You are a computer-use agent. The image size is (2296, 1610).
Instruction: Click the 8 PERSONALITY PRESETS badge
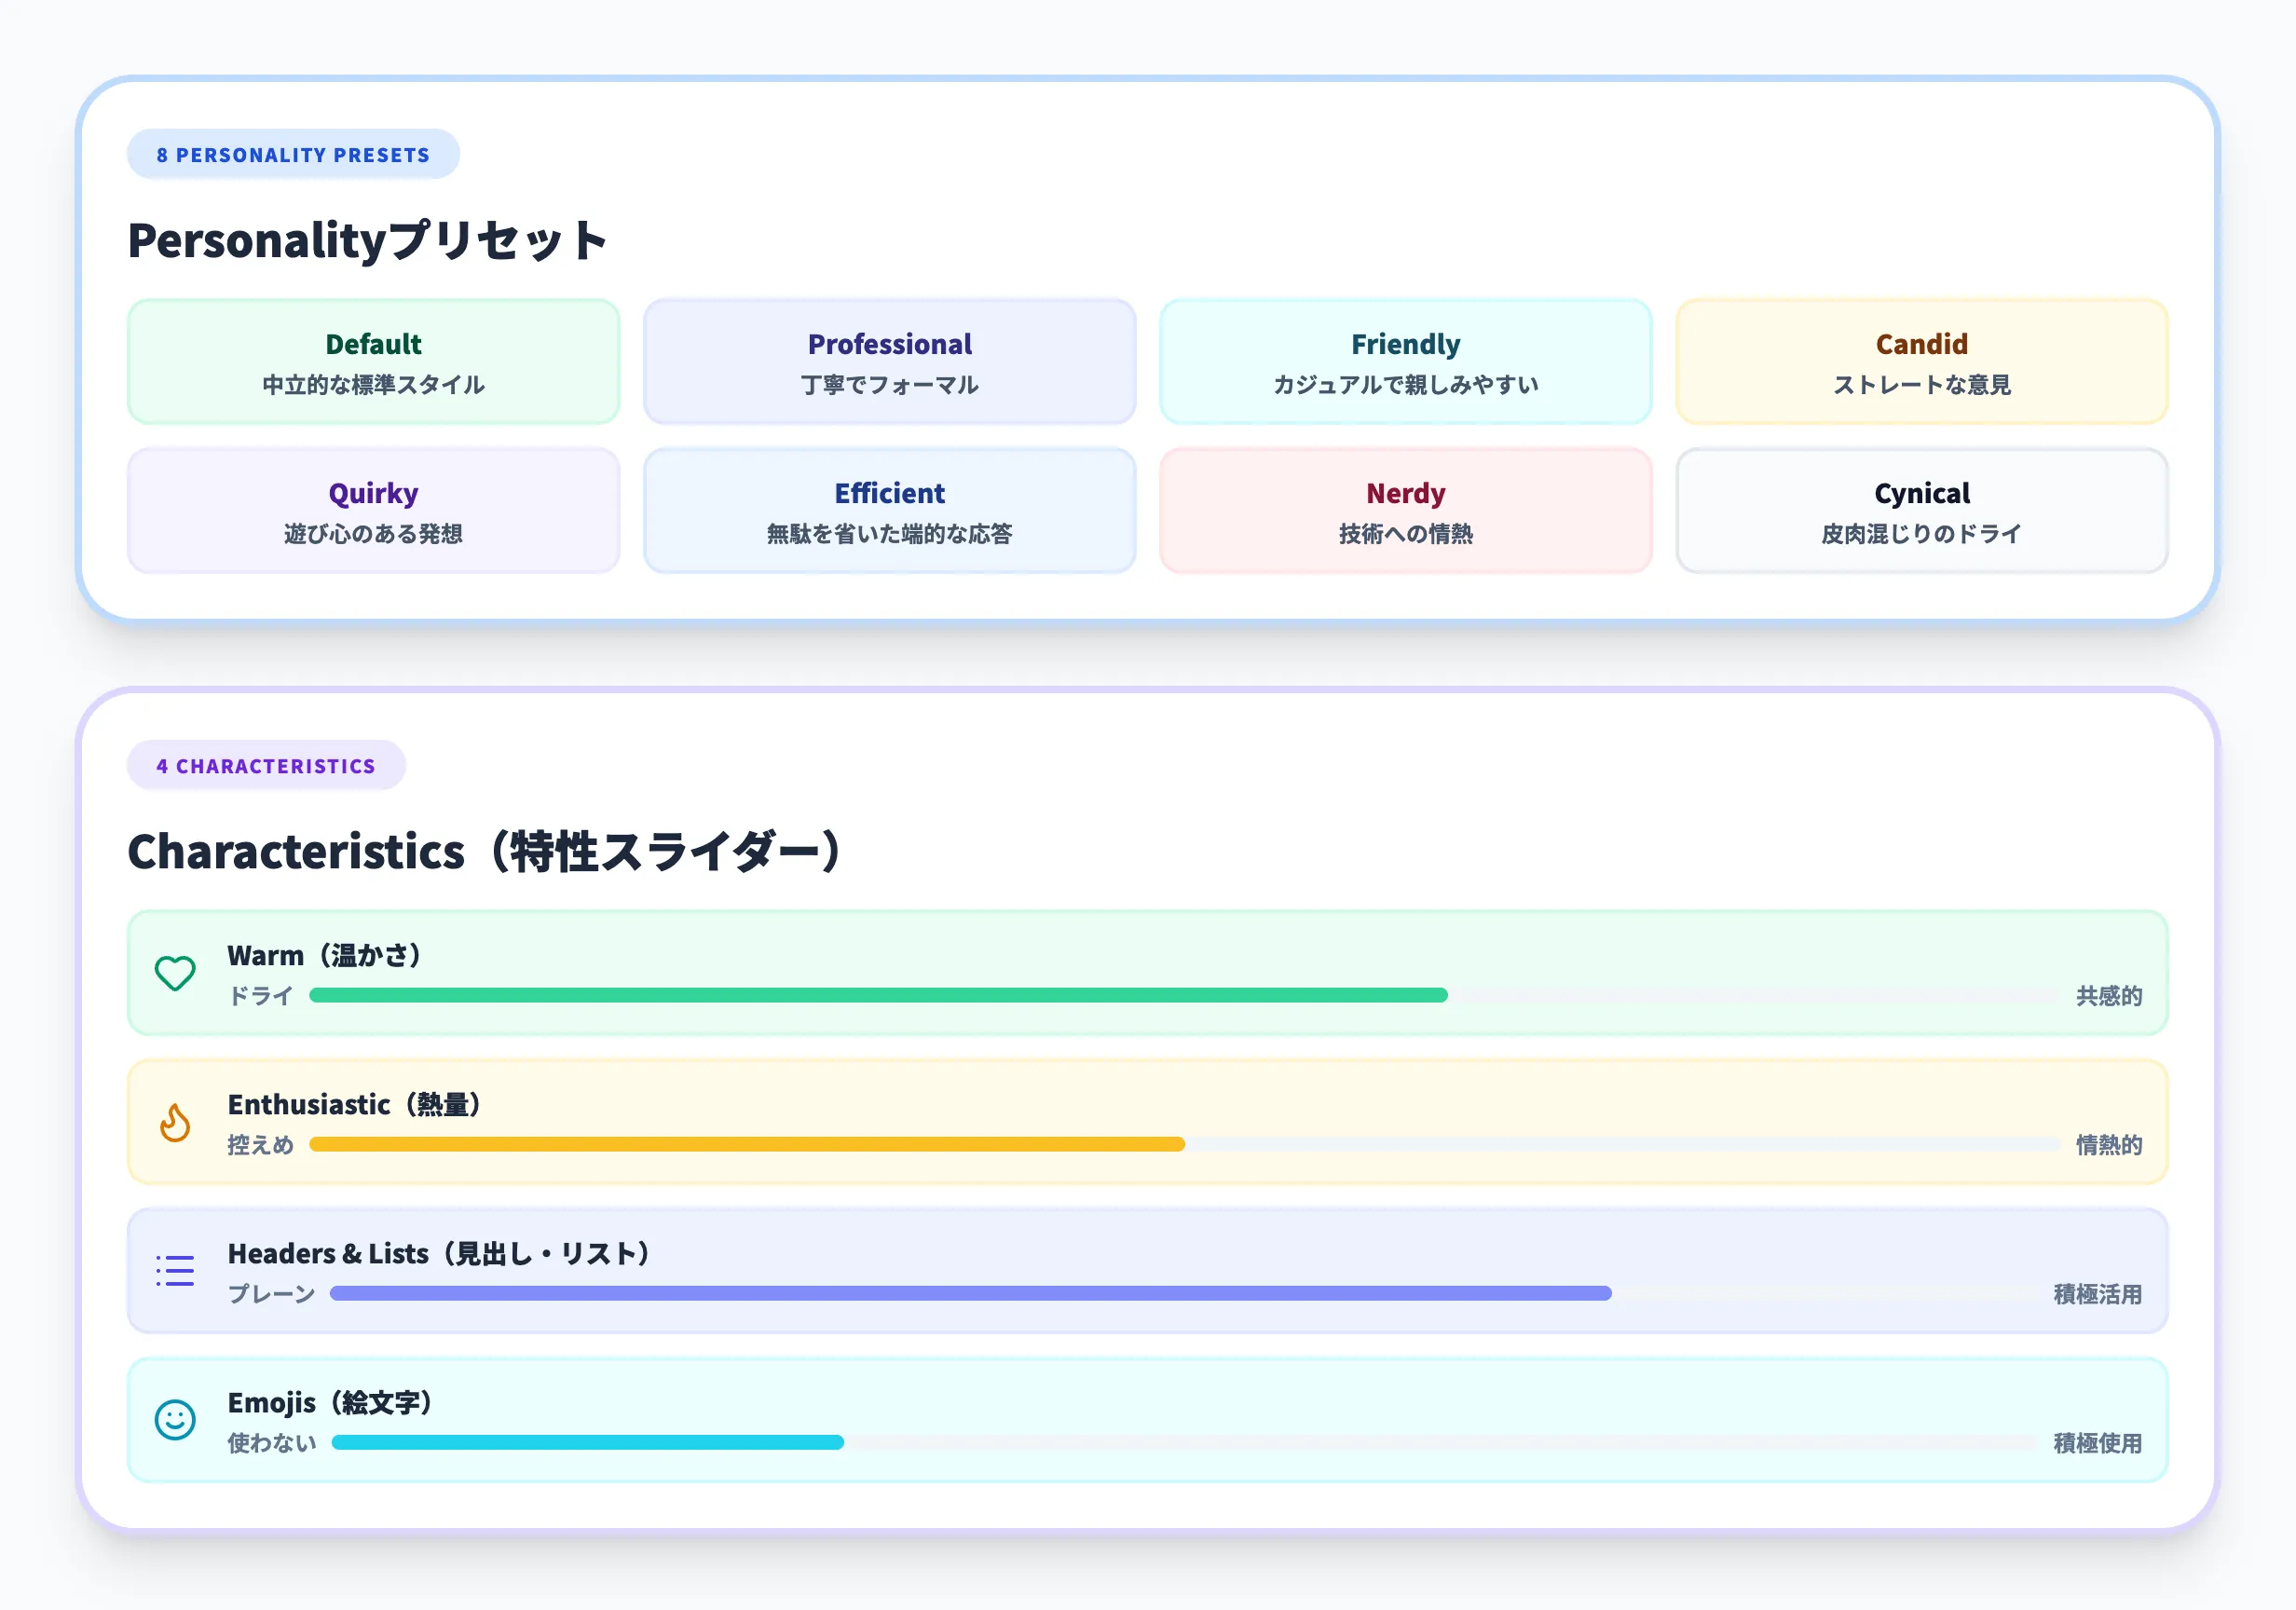[293, 153]
